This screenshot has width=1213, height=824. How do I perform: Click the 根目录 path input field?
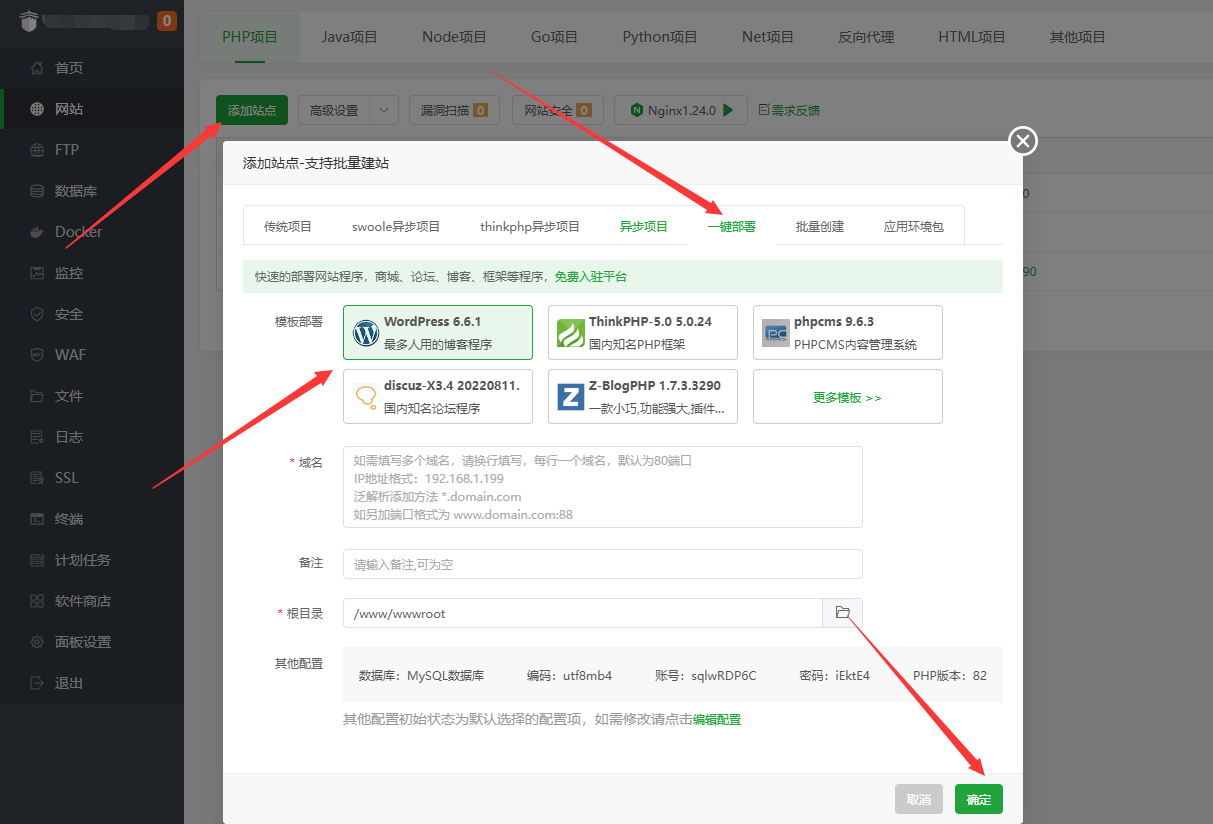(583, 613)
